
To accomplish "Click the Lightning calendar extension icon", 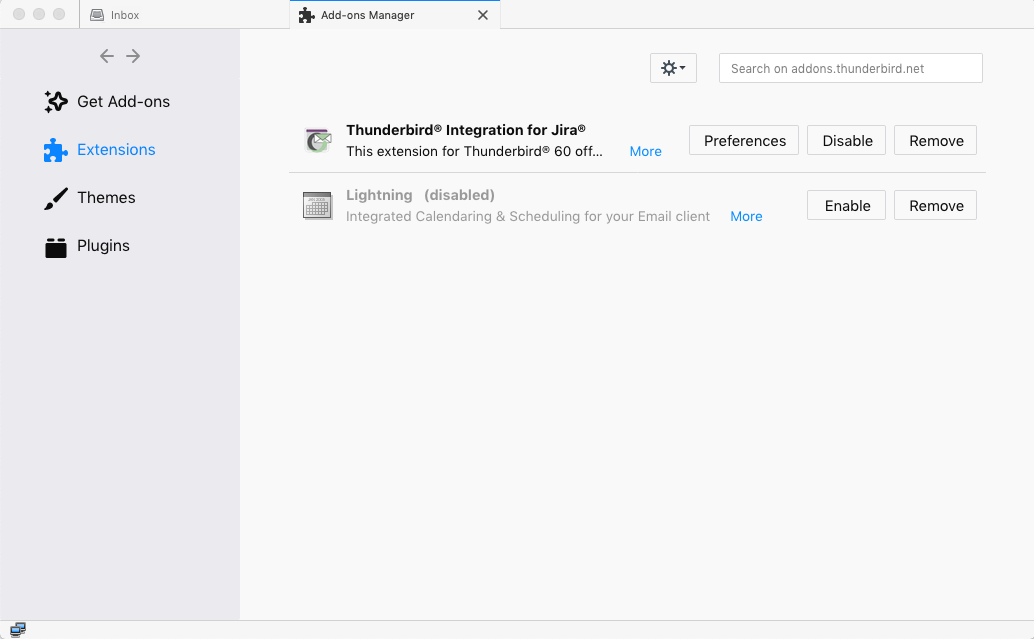I will pyautogui.click(x=317, y=206).
